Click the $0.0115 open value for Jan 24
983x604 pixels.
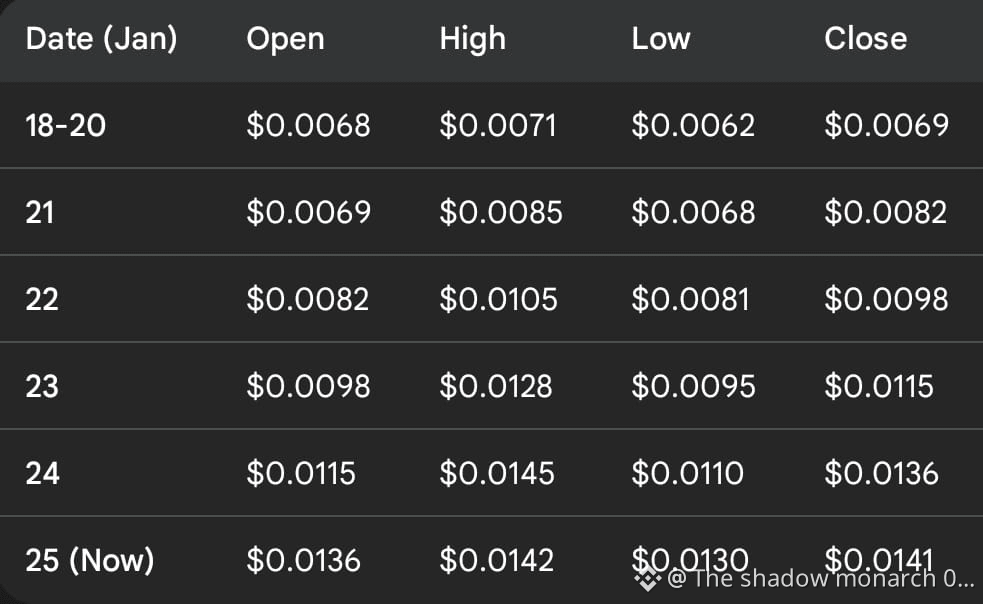[x=301, y=474]
